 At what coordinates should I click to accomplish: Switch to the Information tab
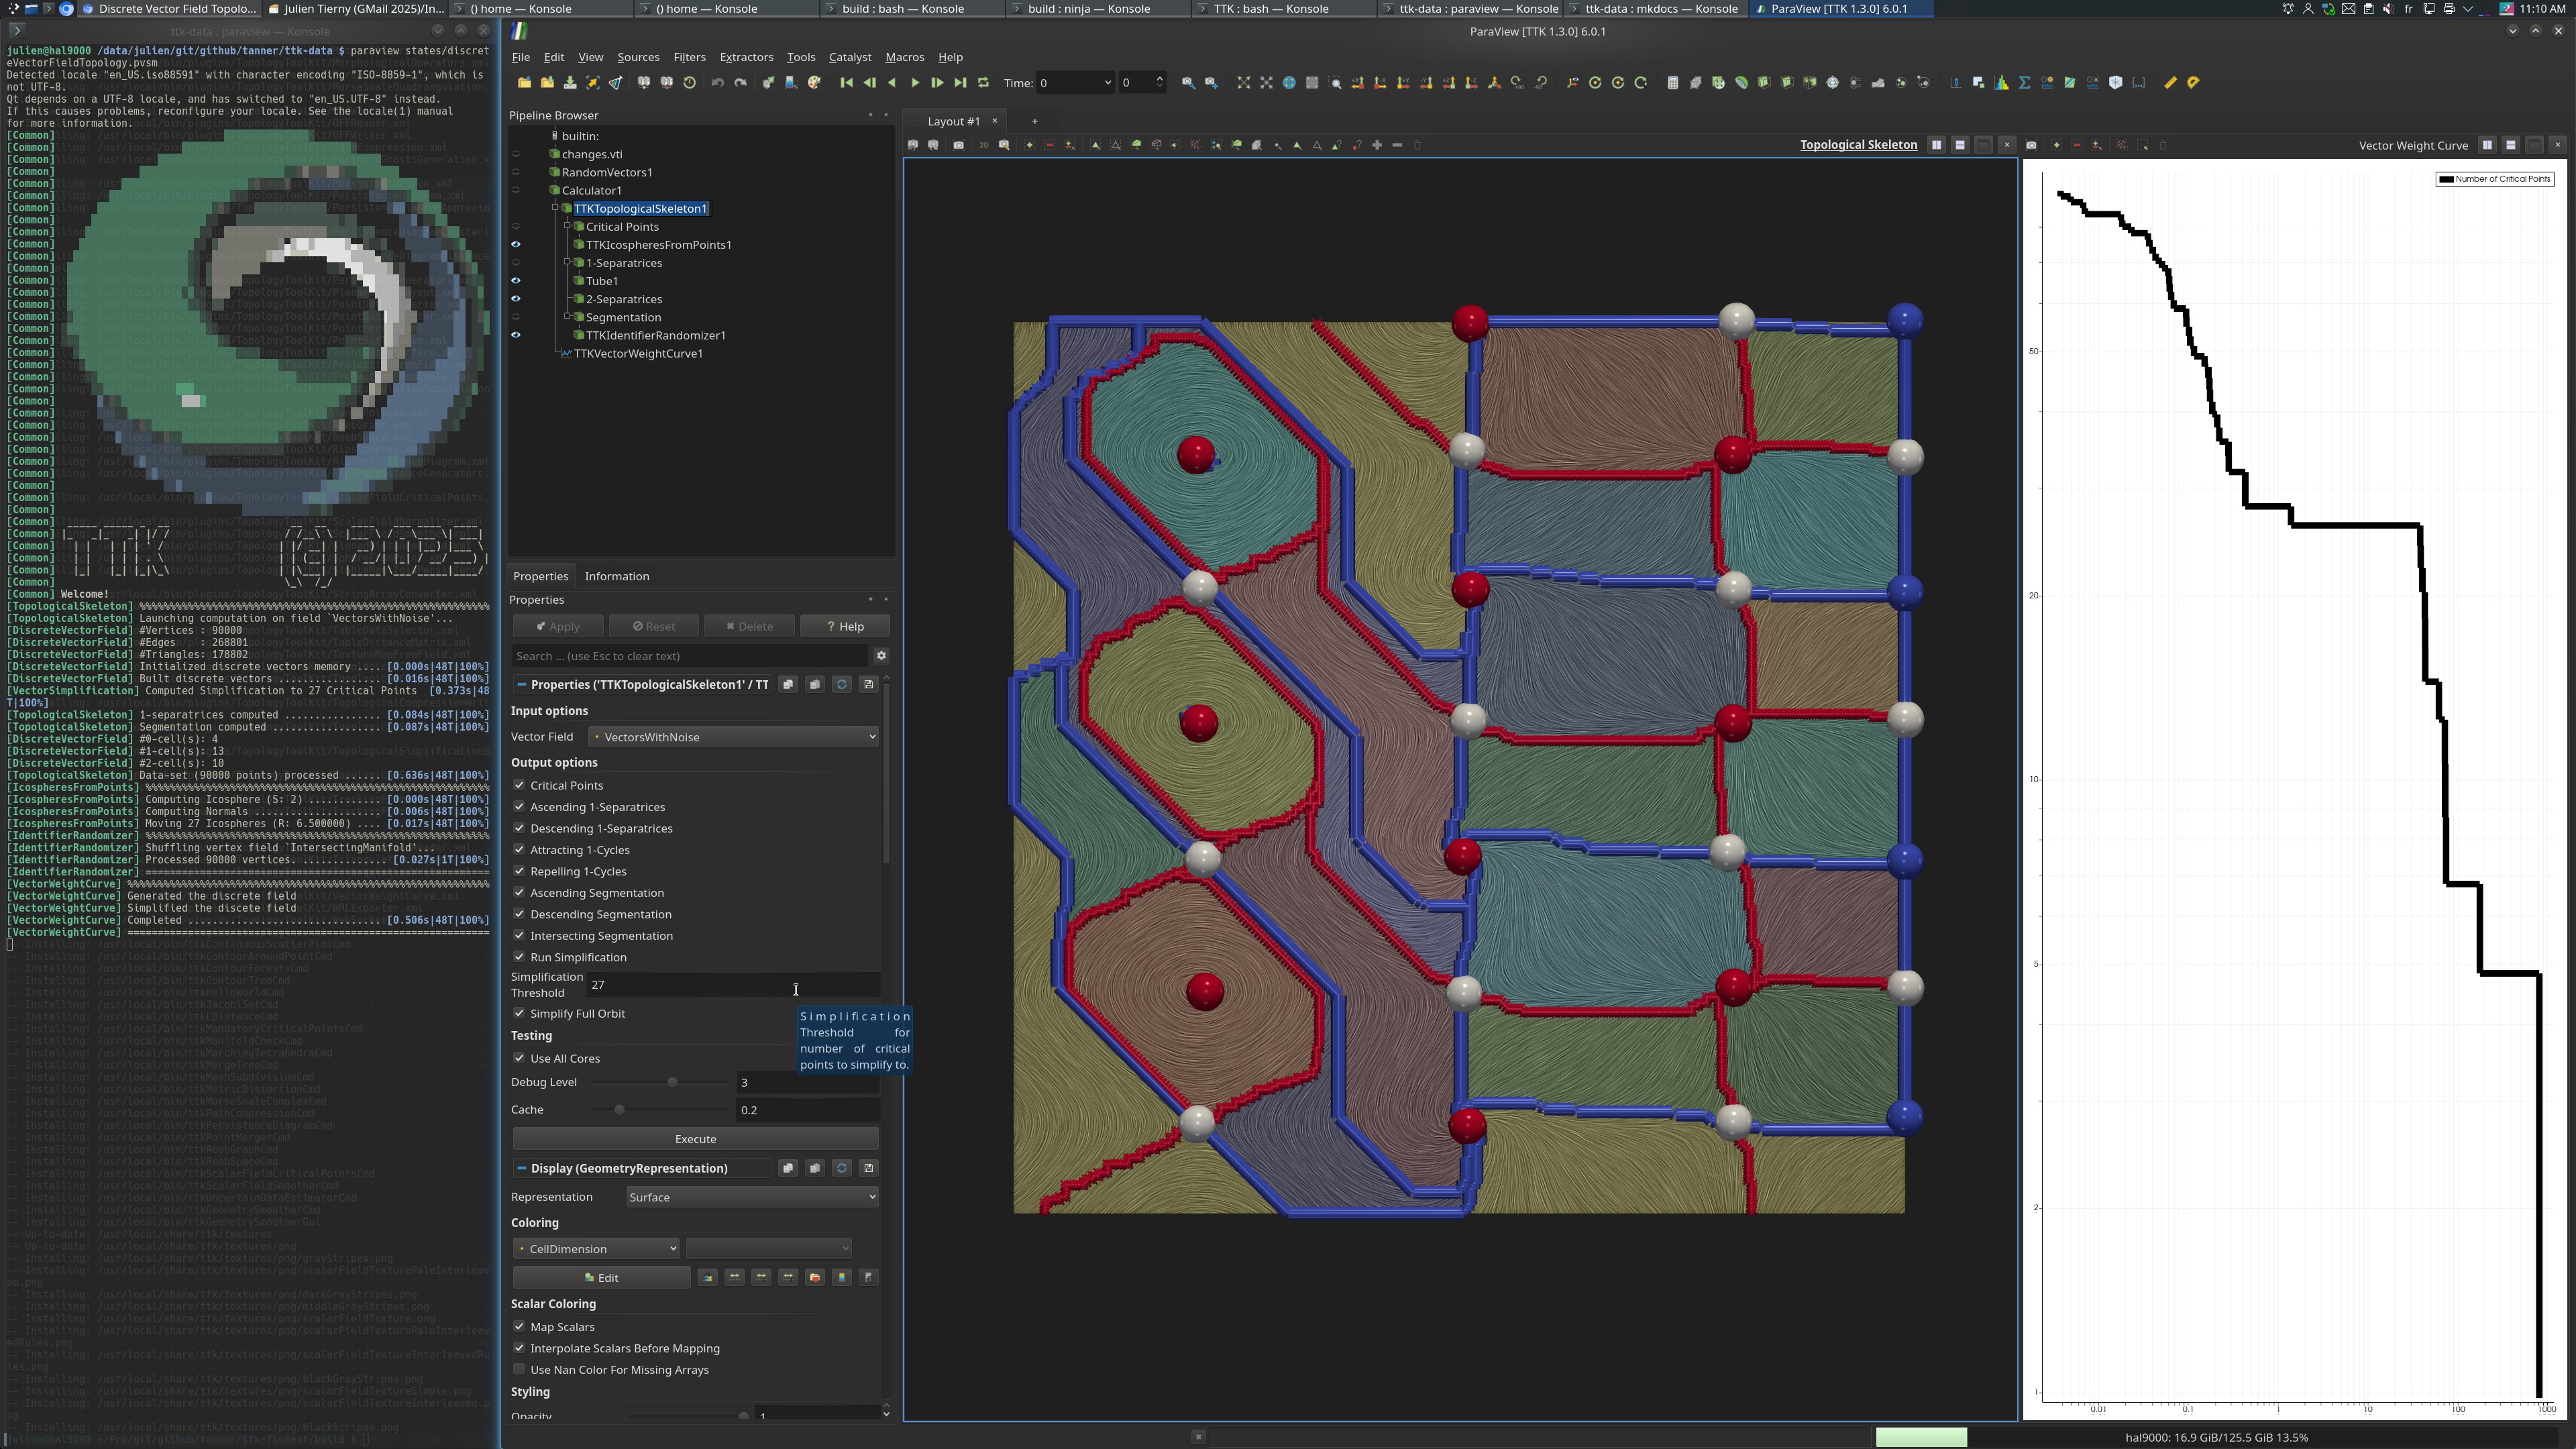pyautogui.click(x=616, y=576)
